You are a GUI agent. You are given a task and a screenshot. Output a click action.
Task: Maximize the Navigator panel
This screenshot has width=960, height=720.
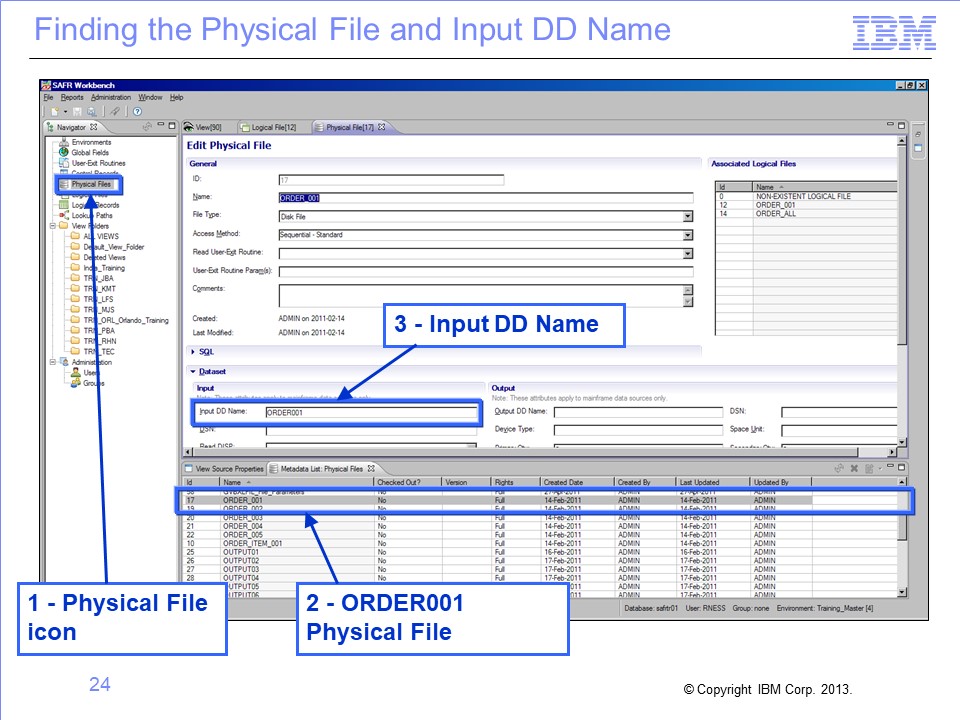(x=172, y=126)
